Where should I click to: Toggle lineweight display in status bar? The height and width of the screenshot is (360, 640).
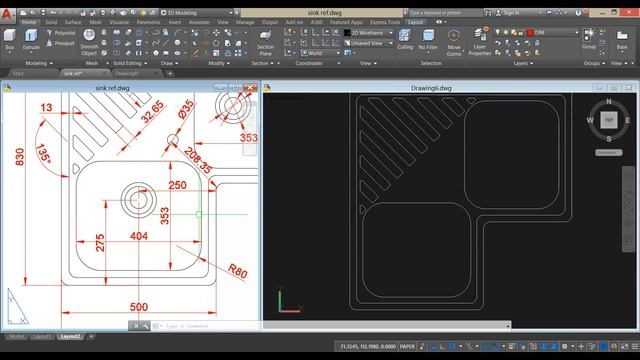point(512,347)
